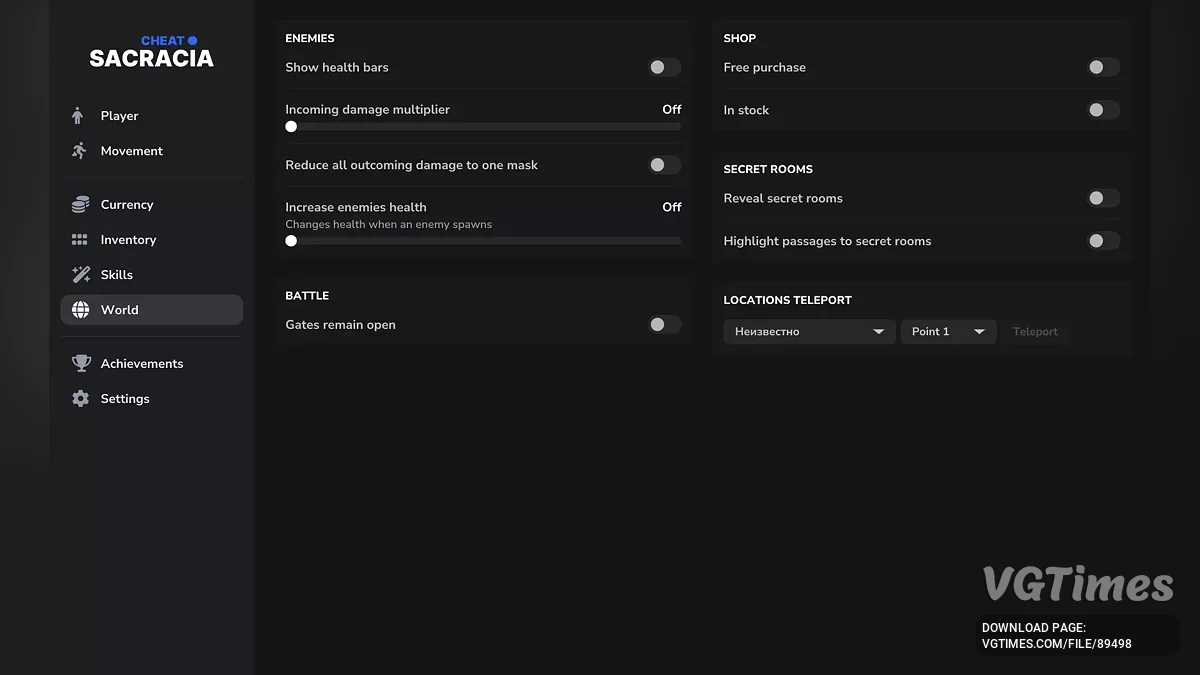
Task: Click the Movement running-figure icon
Action: 78,150
